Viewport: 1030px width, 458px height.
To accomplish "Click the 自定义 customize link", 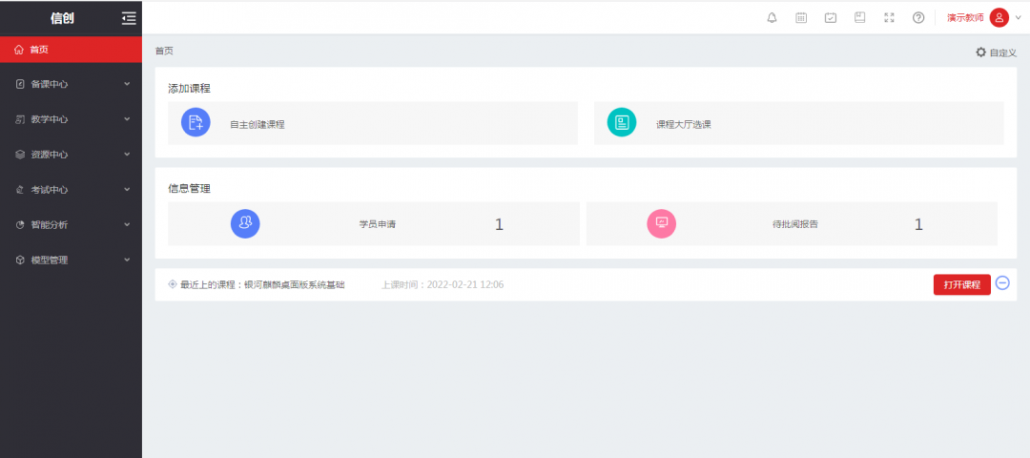I will [996, 52].
